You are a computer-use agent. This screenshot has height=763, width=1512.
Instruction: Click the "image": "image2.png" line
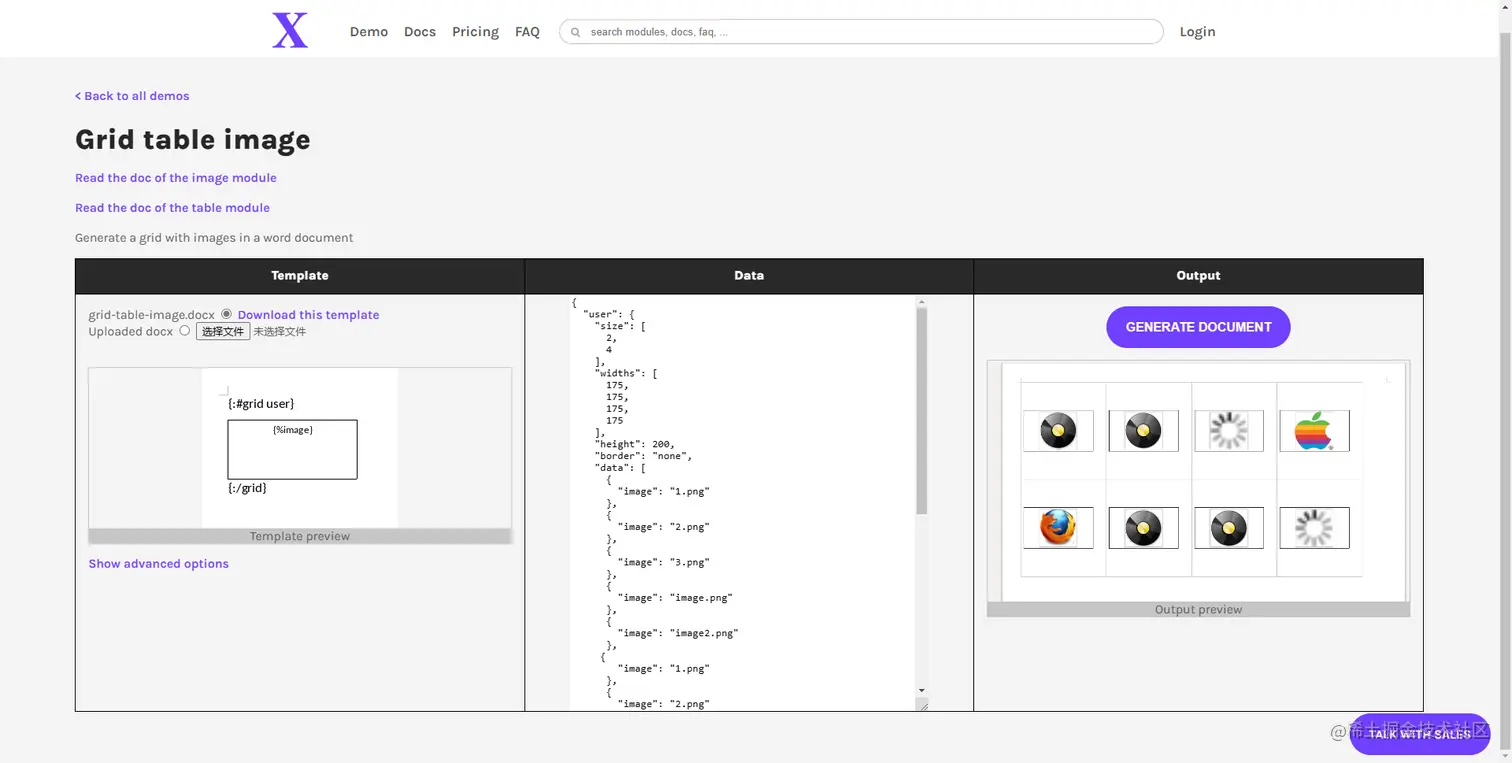[678, 633]
